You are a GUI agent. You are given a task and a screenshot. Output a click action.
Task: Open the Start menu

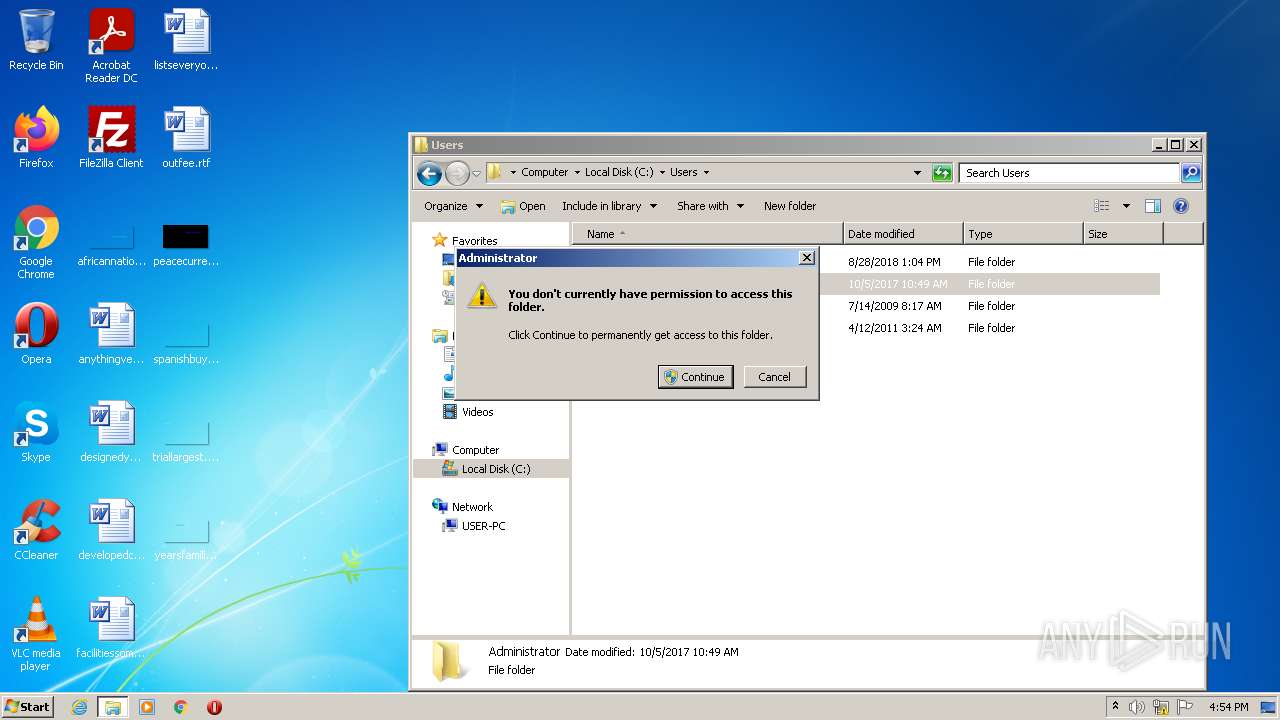click(x=28, y=707)
